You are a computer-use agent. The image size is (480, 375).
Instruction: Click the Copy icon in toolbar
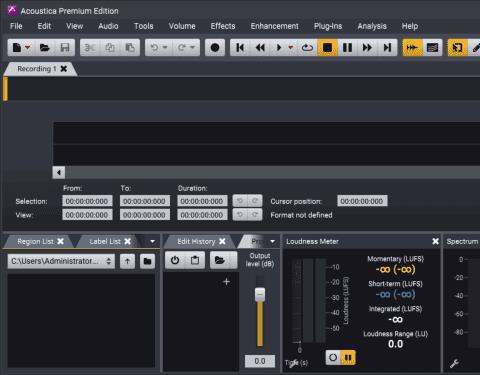point(110,48)
